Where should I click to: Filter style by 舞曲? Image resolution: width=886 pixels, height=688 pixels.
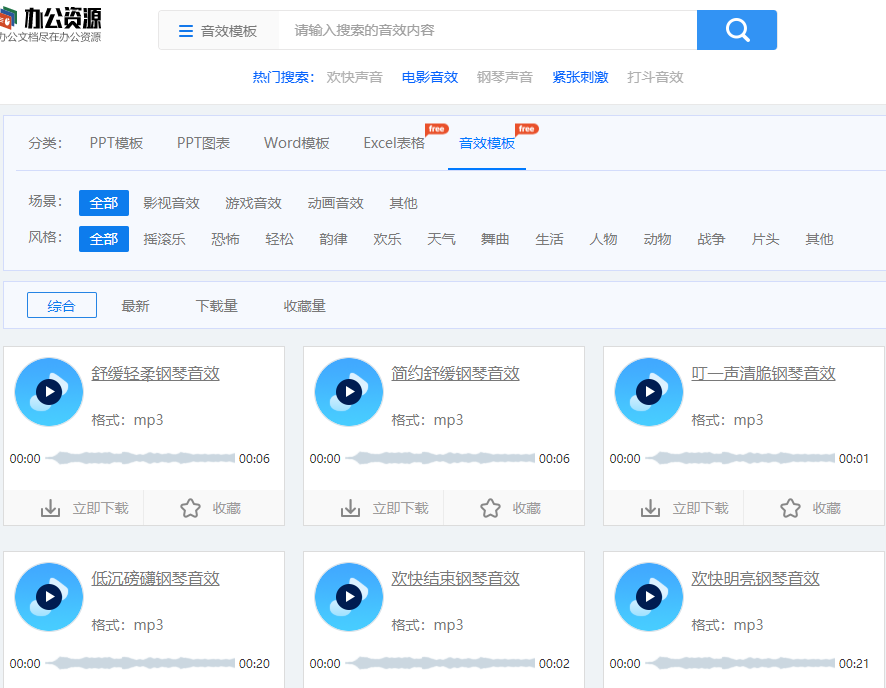click(495, 239)
